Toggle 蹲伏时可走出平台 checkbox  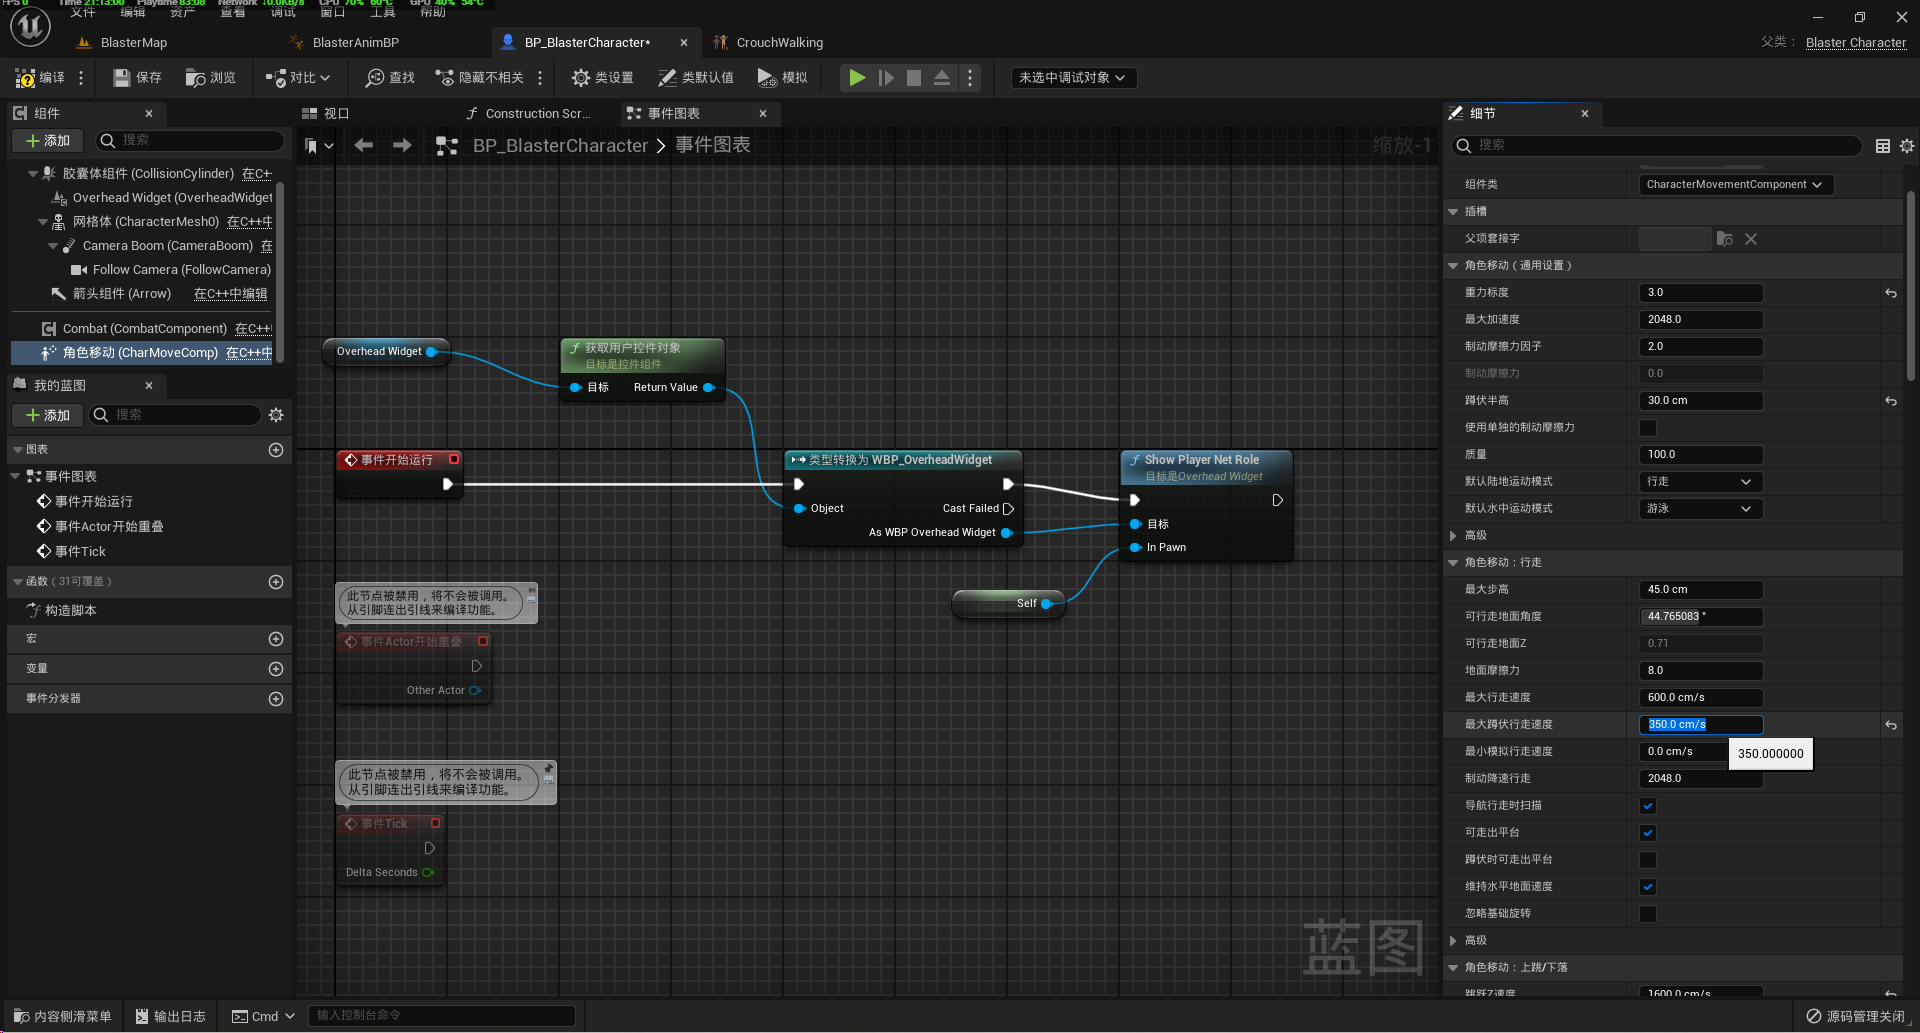pyautogui.click(x=1648, y=860)
